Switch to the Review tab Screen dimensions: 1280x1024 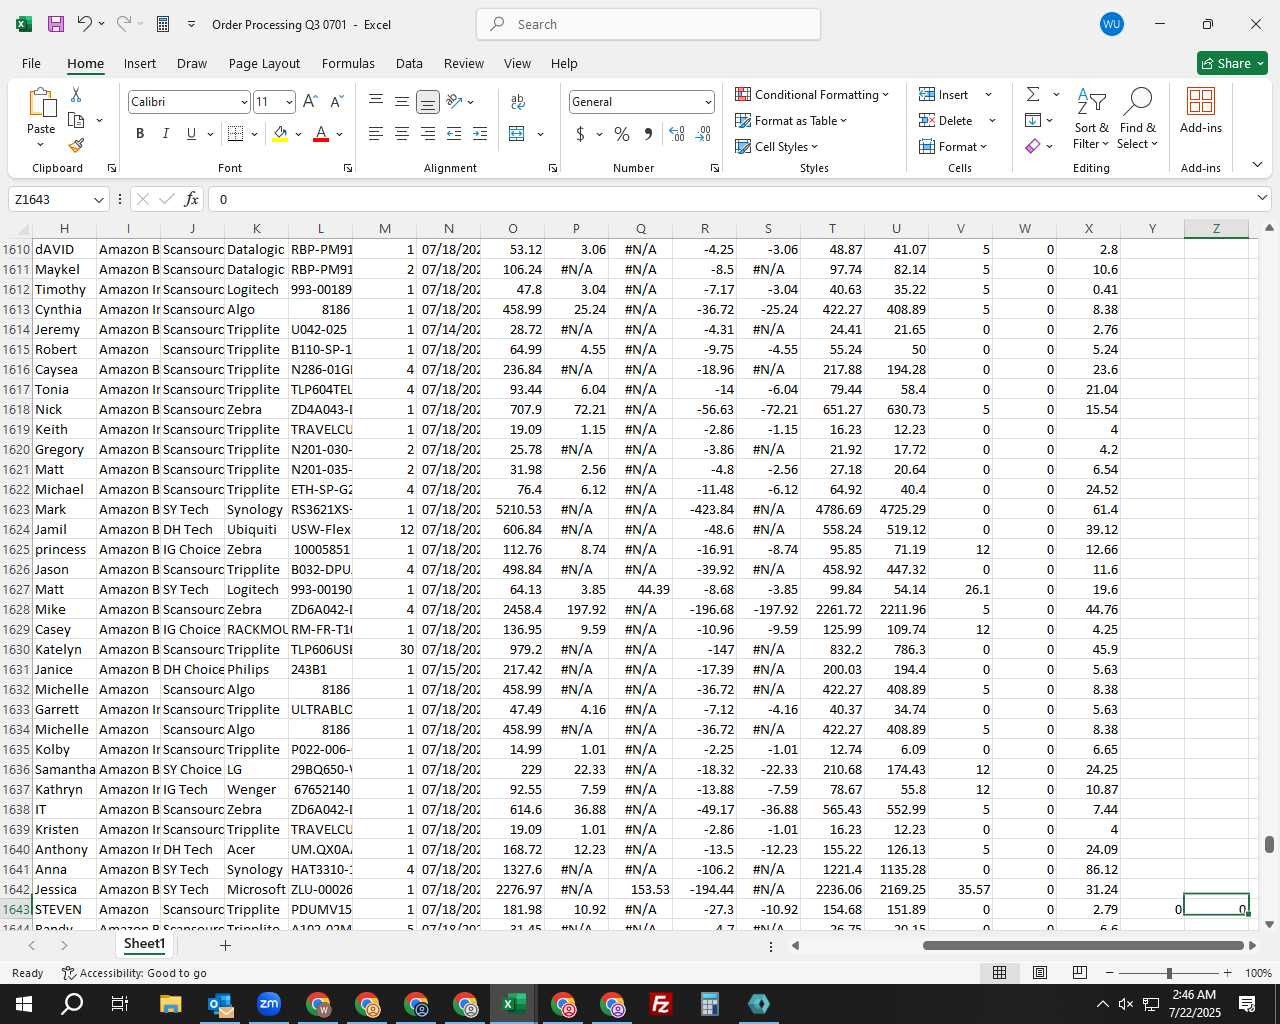click(464, 63)
